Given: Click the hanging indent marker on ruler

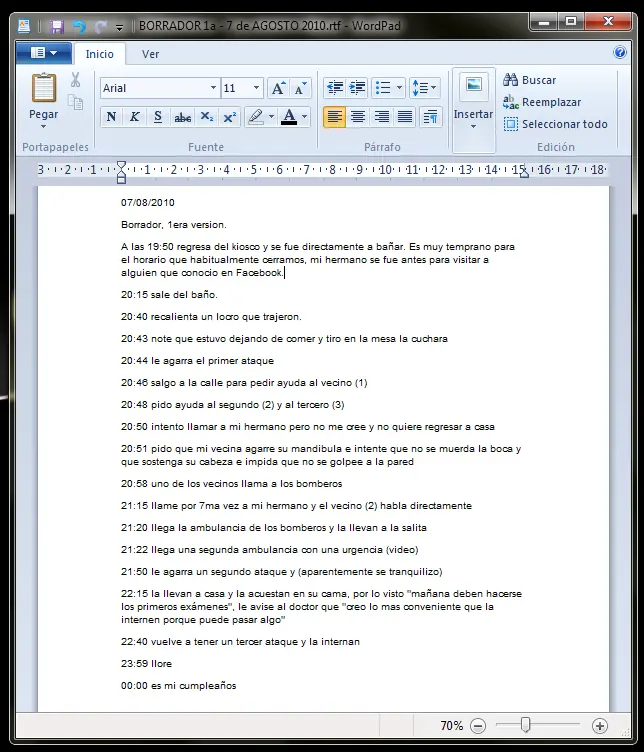Looking at the screenshot, I should tap(121, 174).
